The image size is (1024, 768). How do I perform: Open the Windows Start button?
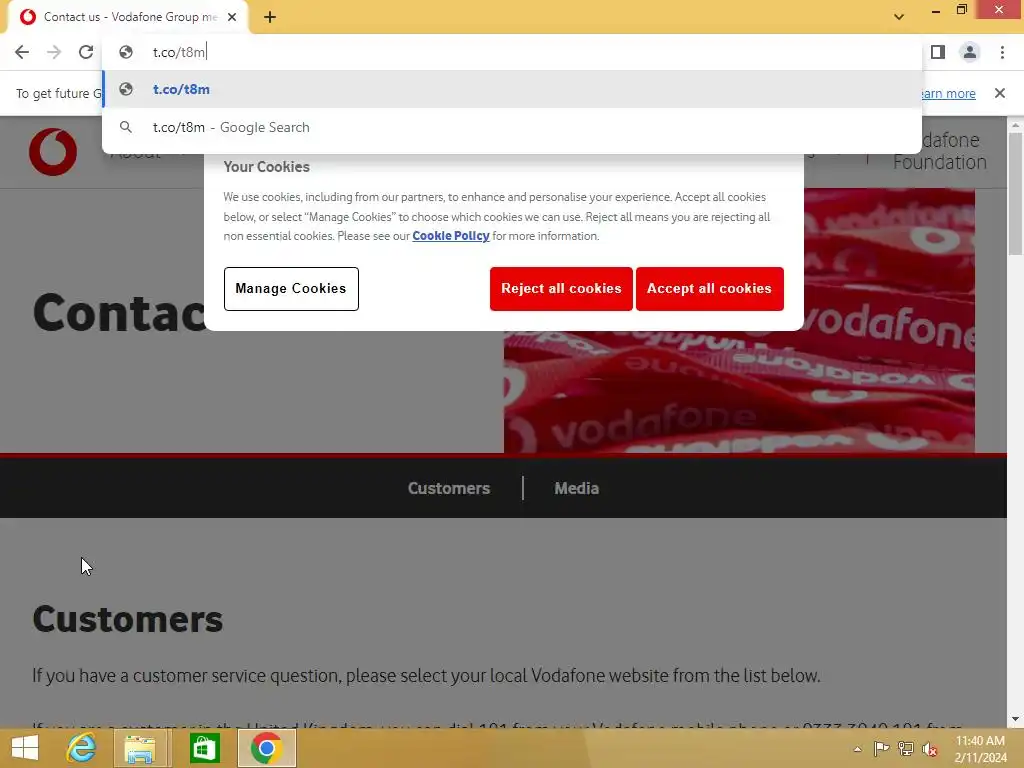[25, 748]
